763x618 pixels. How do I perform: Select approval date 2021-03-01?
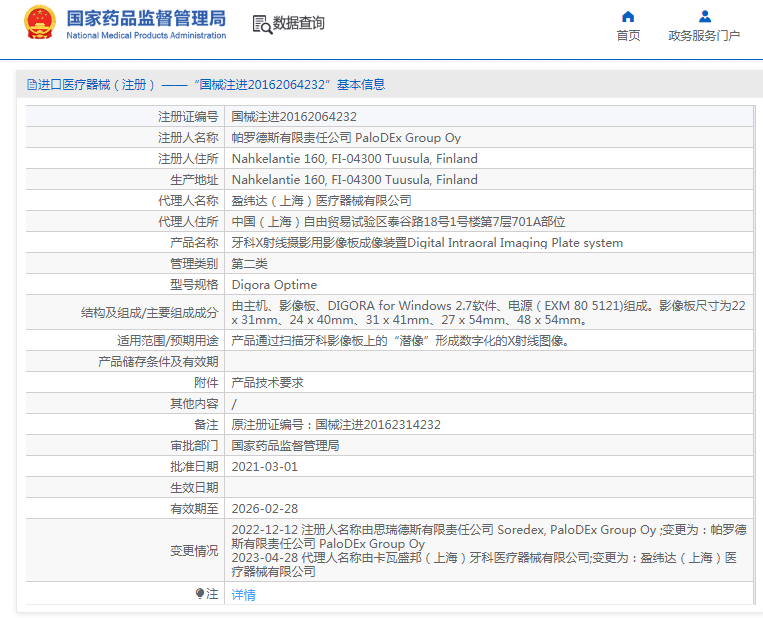265,467
